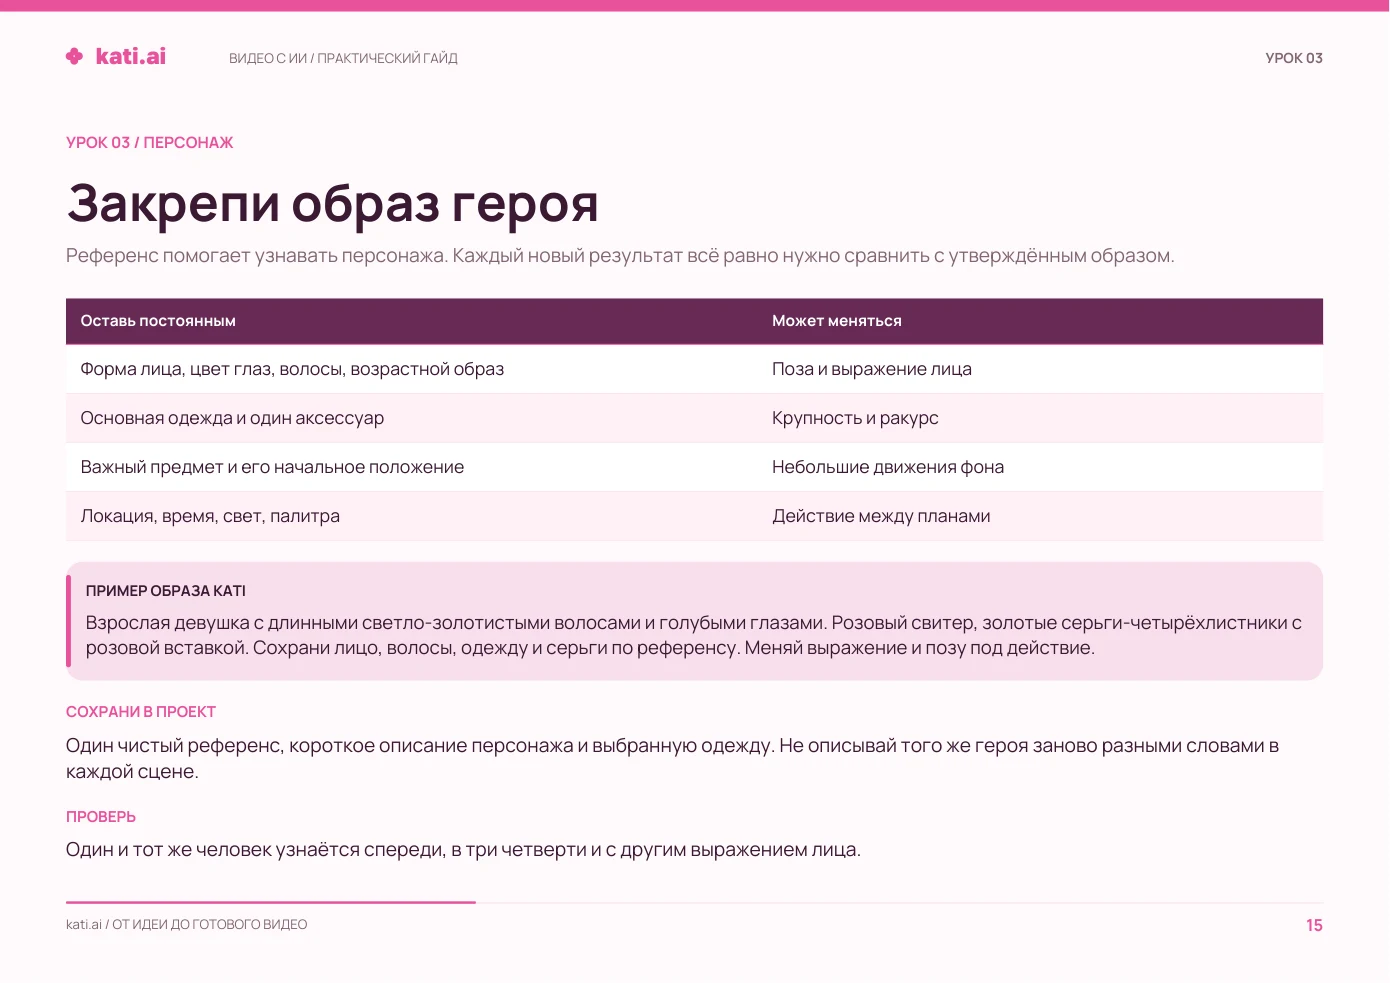Click page number 15 in footer
This screenshot has height=983, width=1390.
pos(1314,926)
